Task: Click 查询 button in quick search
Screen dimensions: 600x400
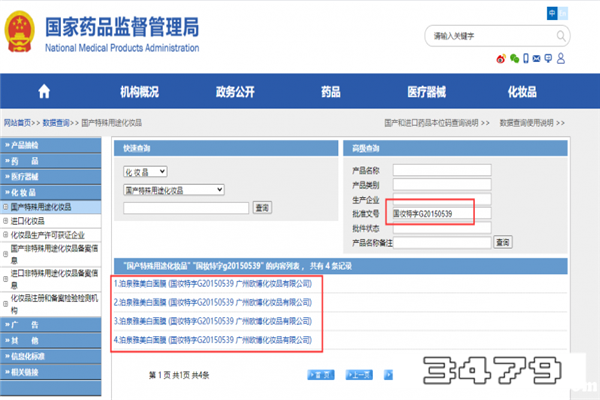Action: click(262, 207)
